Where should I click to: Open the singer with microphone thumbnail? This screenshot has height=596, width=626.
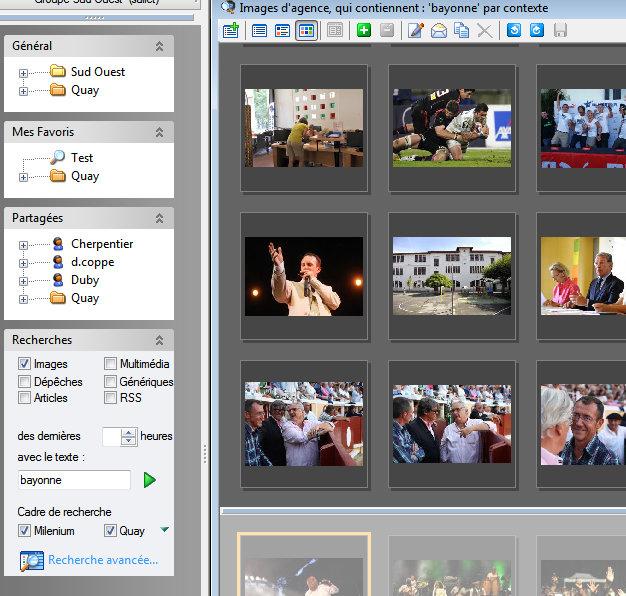(x=304, y=276)
